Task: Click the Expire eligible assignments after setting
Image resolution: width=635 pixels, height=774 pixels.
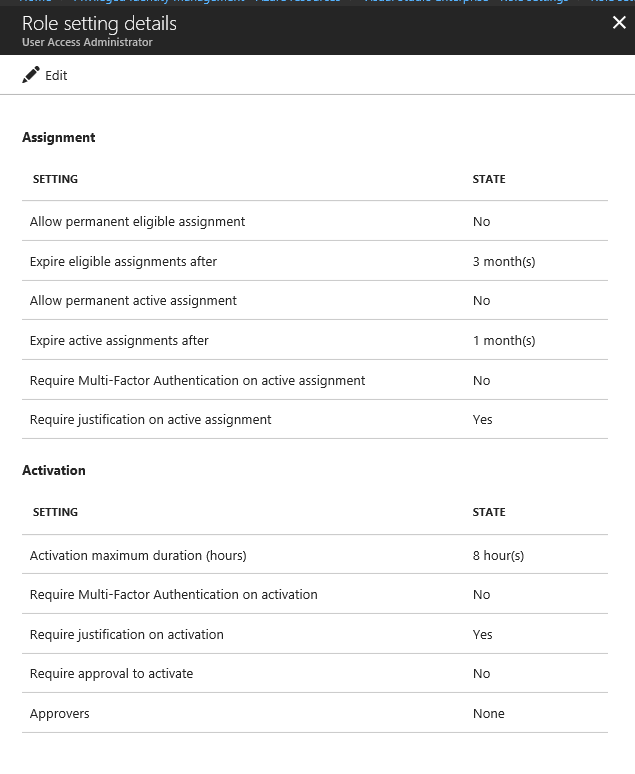Action: click(x=123, y=261)
